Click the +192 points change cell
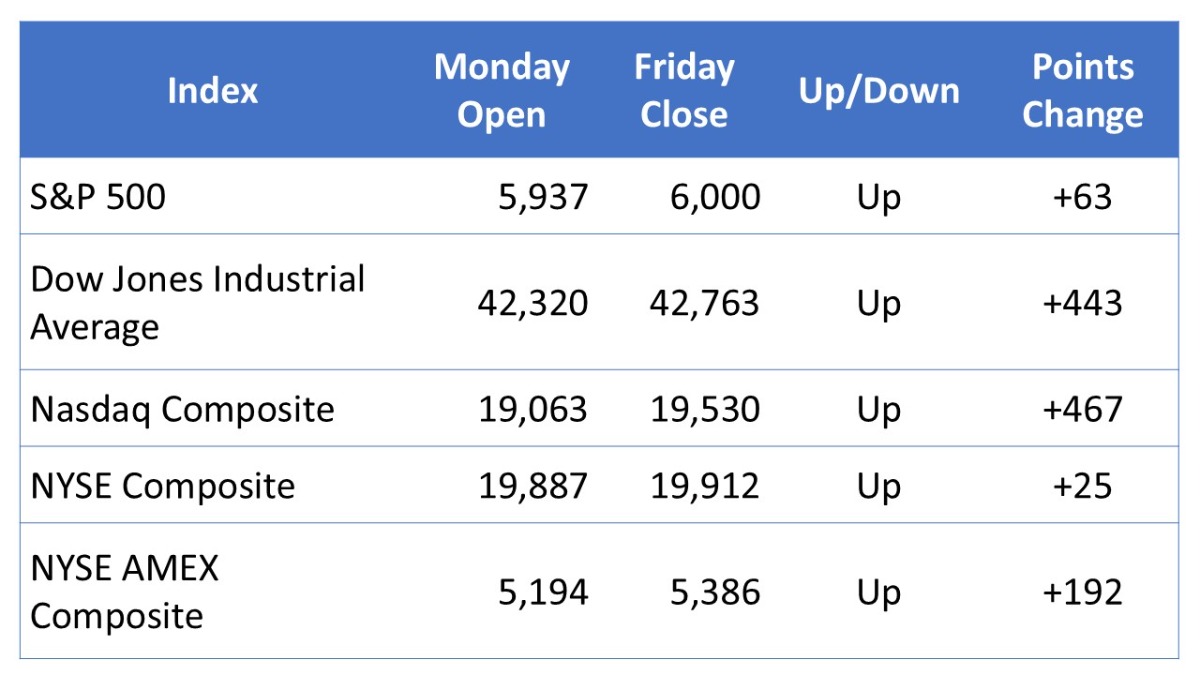Viewport: 1200px width, 675px height. pos(1082,592)
